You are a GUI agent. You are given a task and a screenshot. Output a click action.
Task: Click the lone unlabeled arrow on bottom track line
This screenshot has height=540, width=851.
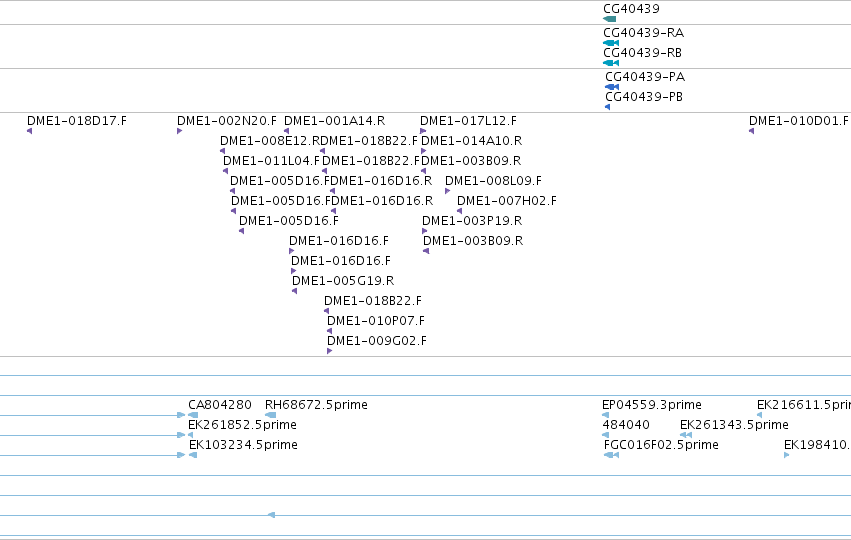point(271,515)
